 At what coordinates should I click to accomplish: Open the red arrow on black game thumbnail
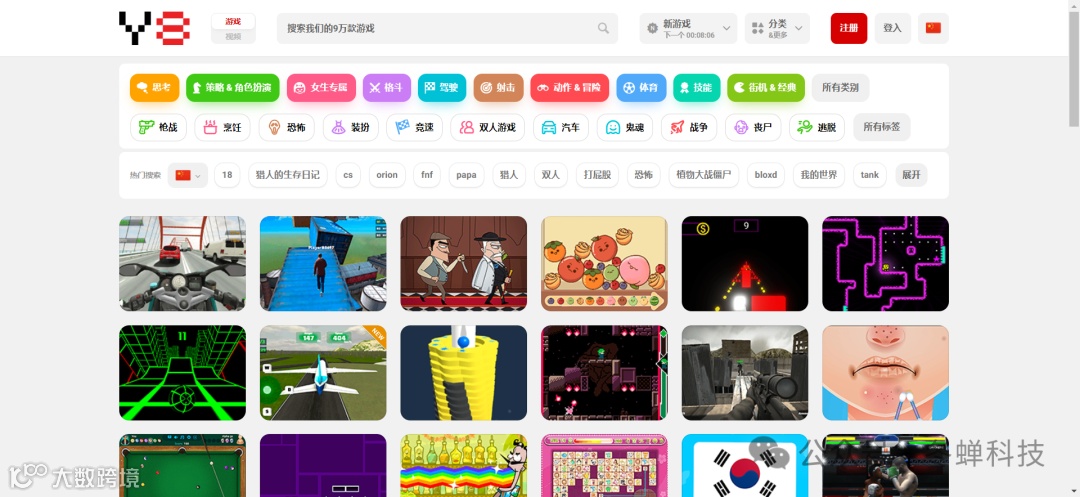click(x=745, y=264)
